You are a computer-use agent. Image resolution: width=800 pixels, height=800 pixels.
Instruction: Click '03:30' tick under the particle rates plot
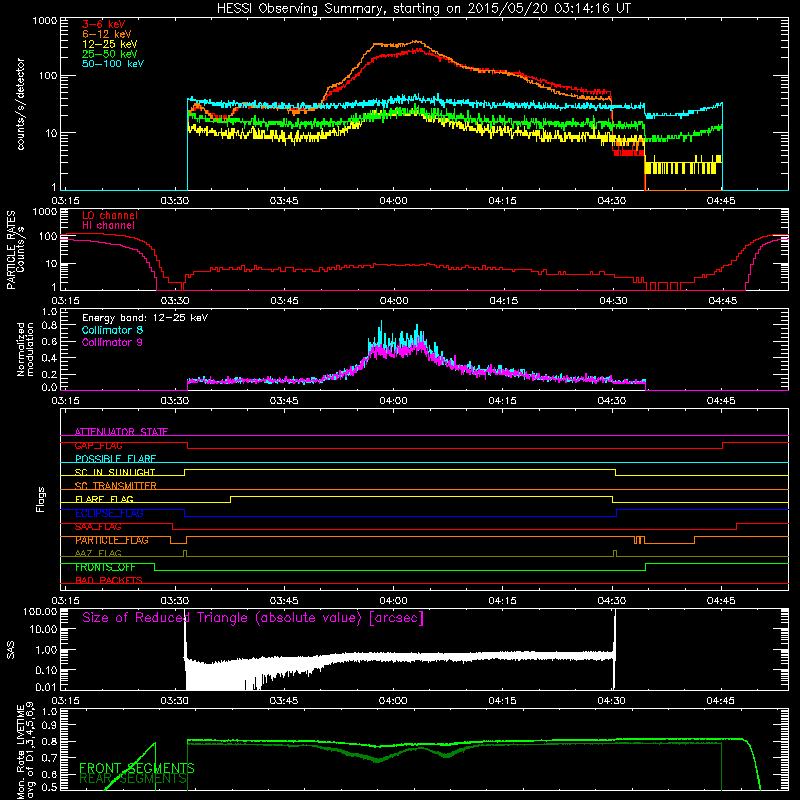(175, 301)
